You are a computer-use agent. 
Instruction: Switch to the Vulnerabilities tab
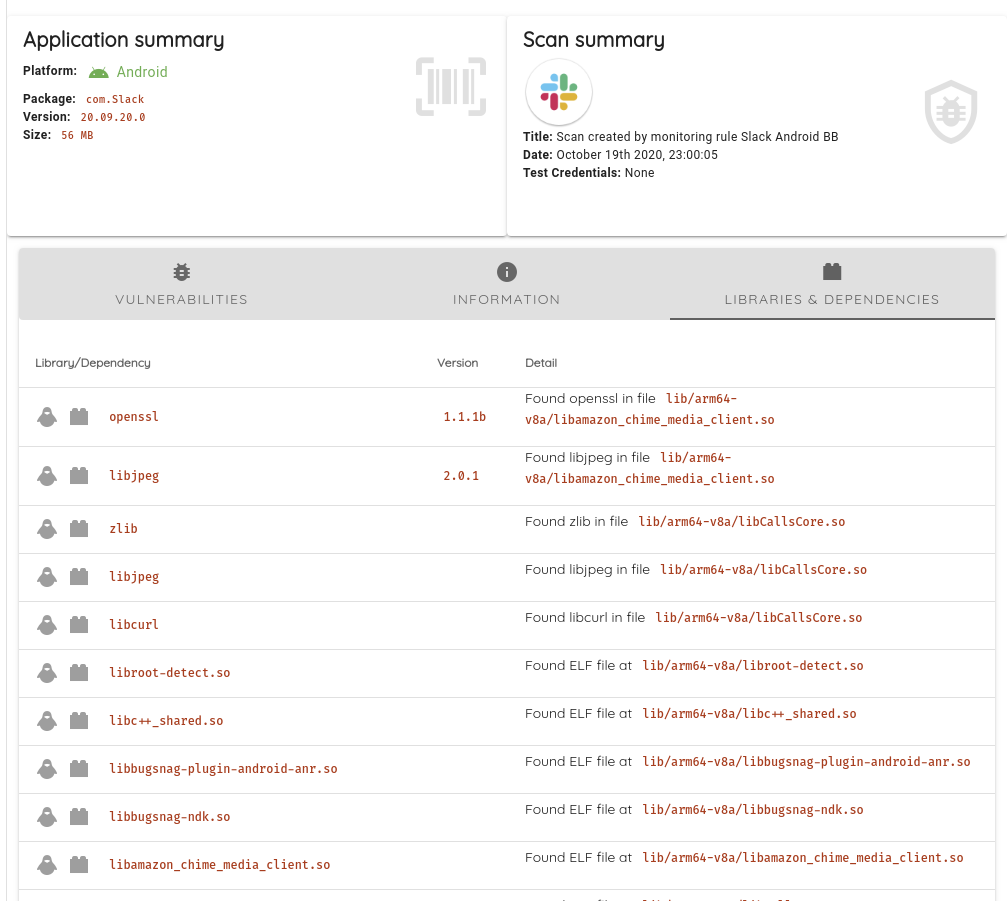182,284
